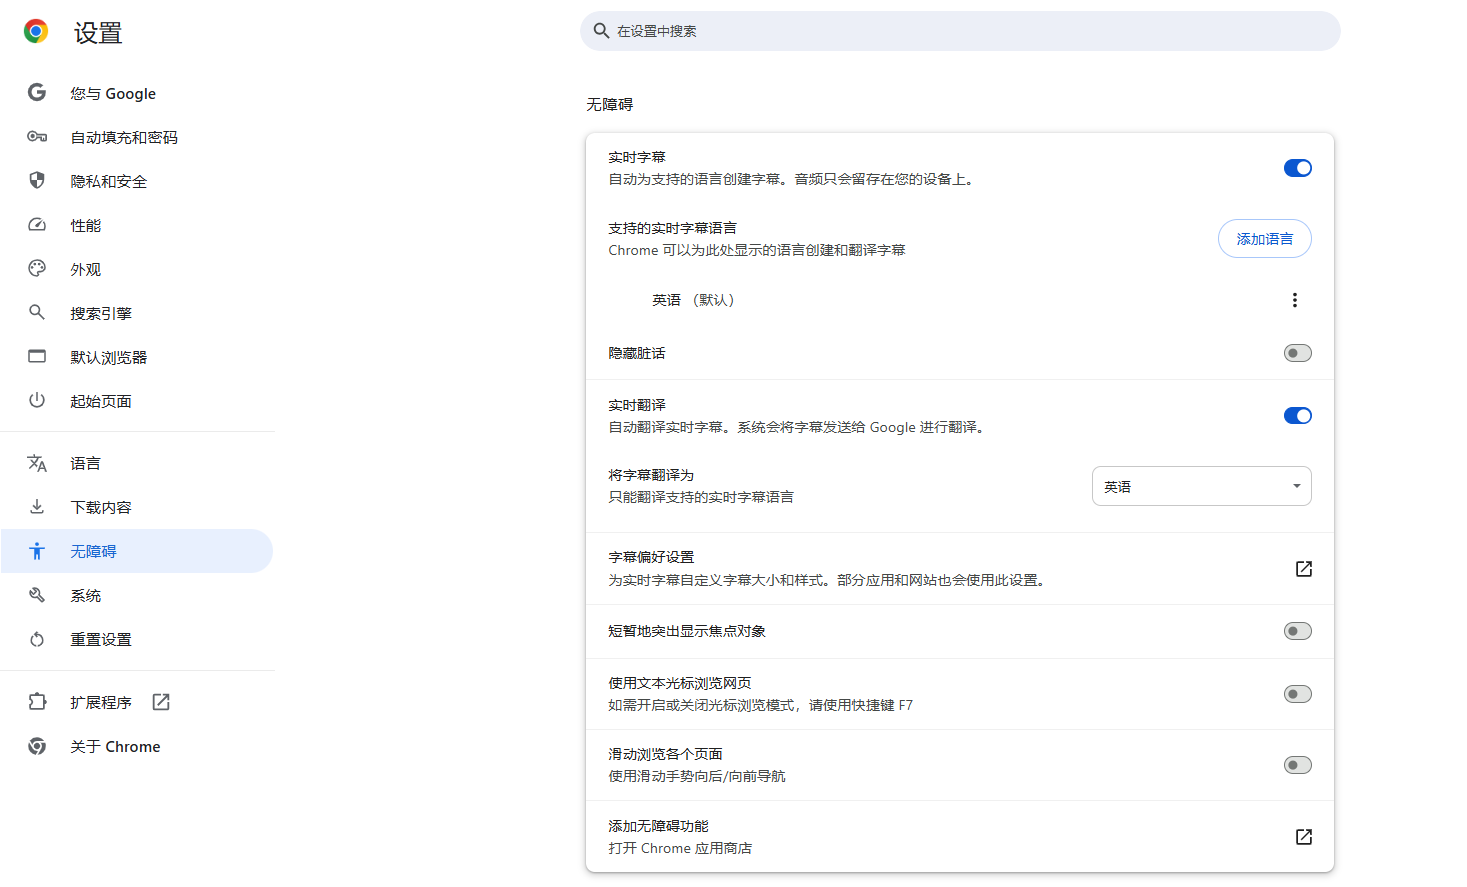The width and height of the screenshot is (1467, 887).
Task: Click the shield icon for 隐私和安全
Action: (37, 181)
